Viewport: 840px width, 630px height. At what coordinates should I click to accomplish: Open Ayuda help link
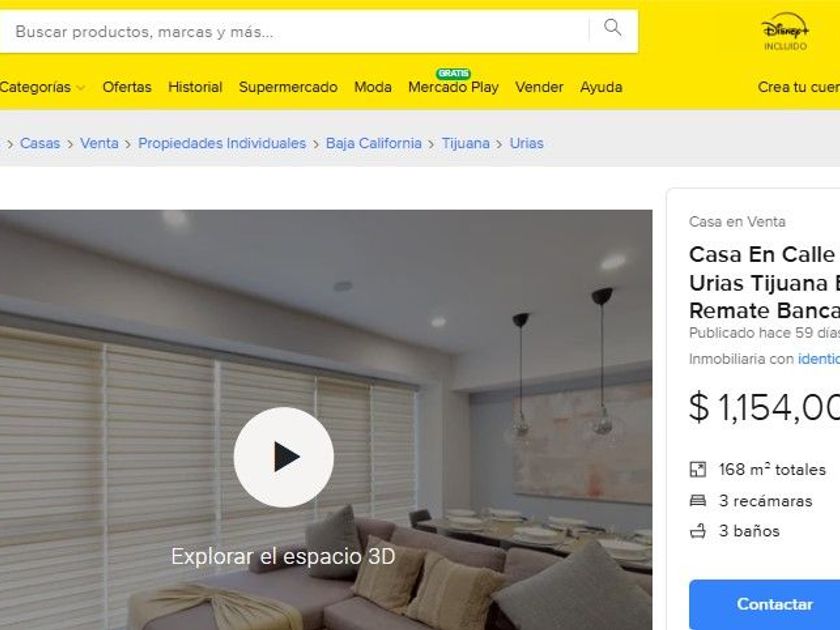[601, 87]
